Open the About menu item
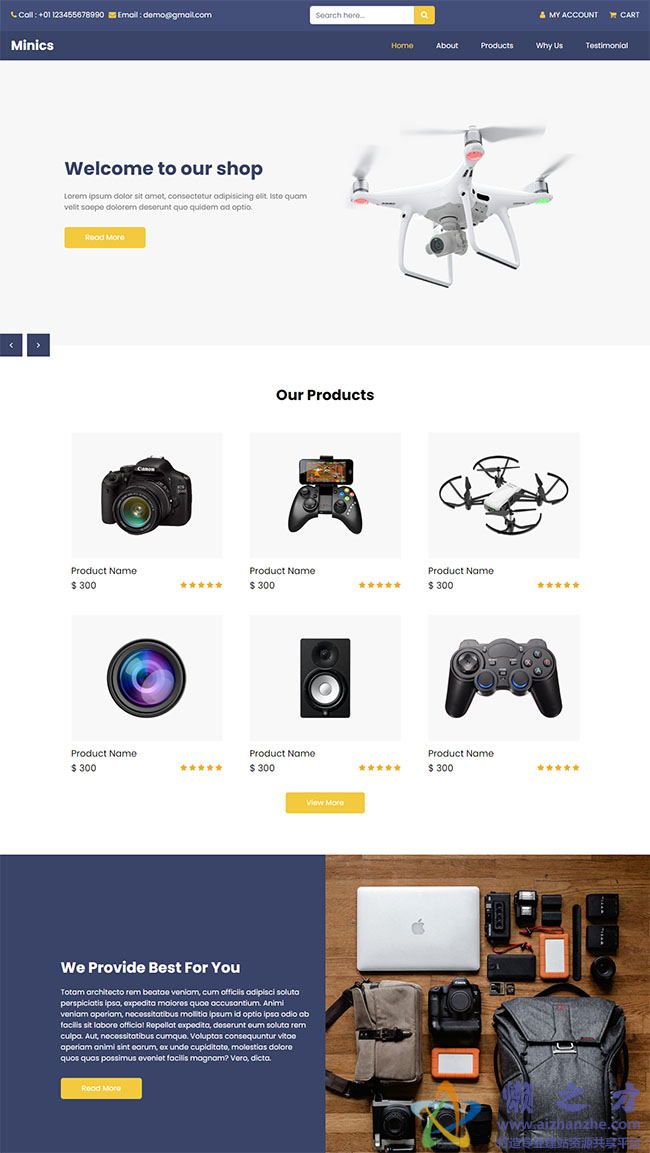This screenshot has height=1153, width=650. [447, 46]
